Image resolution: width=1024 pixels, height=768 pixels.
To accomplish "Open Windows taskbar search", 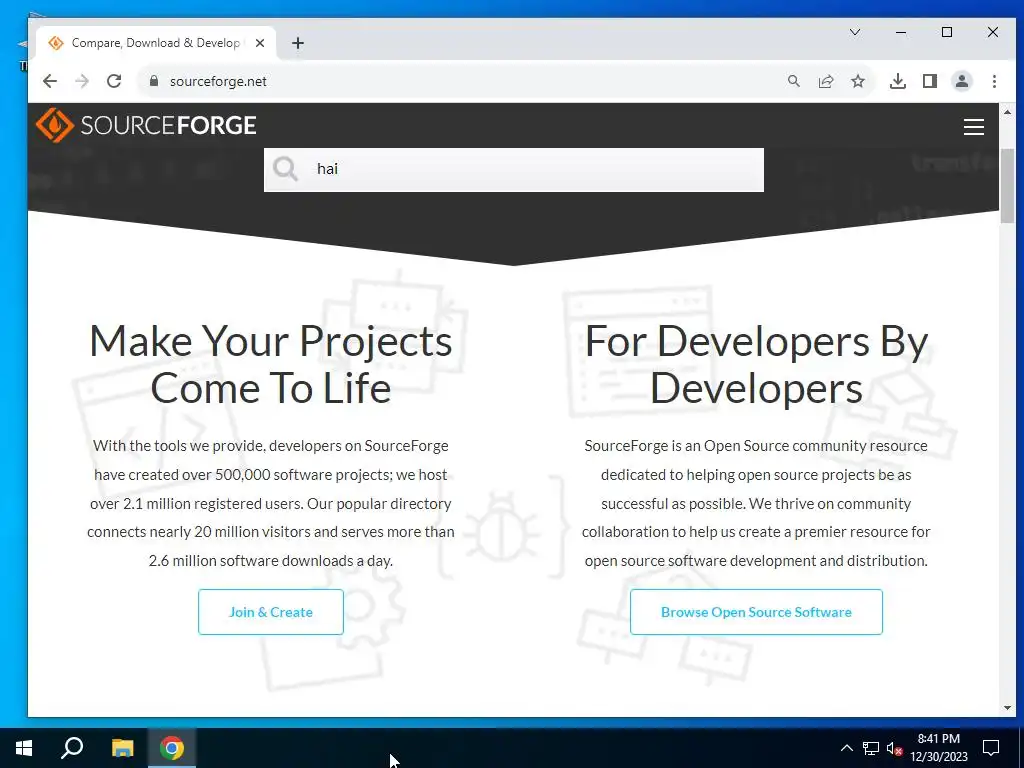I will point(72,748).
